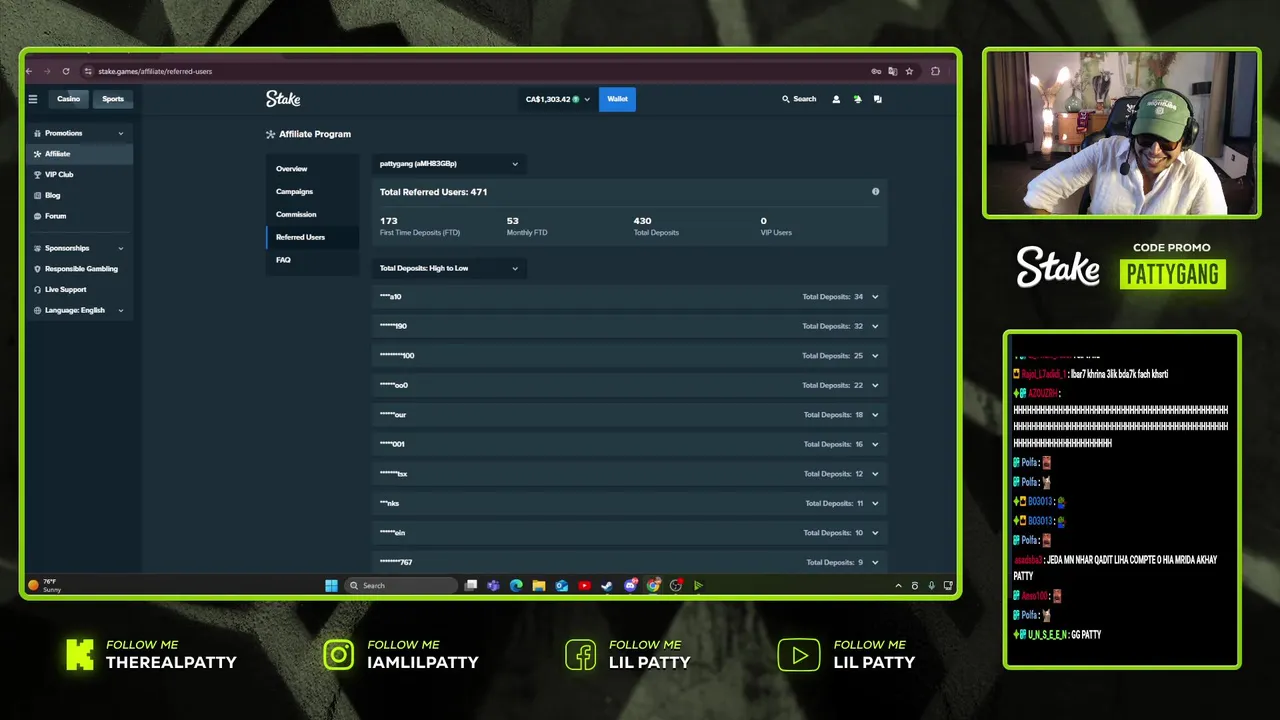Open Google Chrome from taskbar
1280x720 pixels.
click(653, 585)
